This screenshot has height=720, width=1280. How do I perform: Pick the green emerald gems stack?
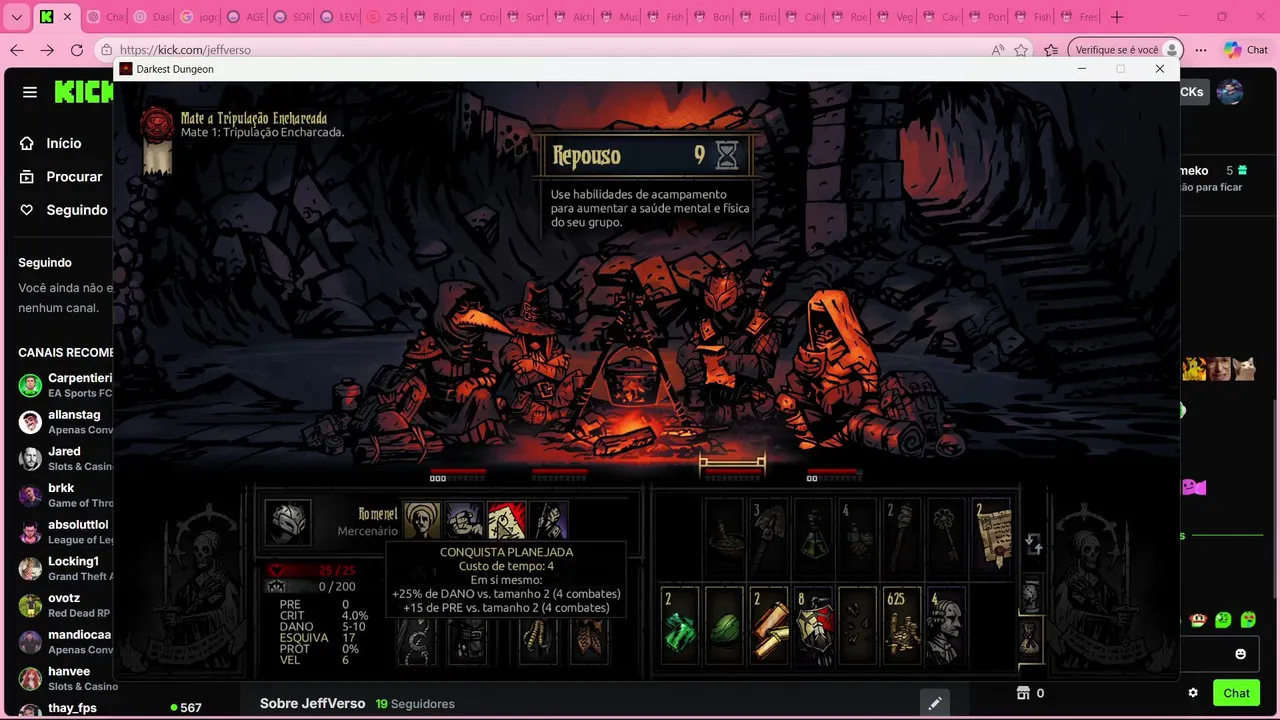click(681, 625)
